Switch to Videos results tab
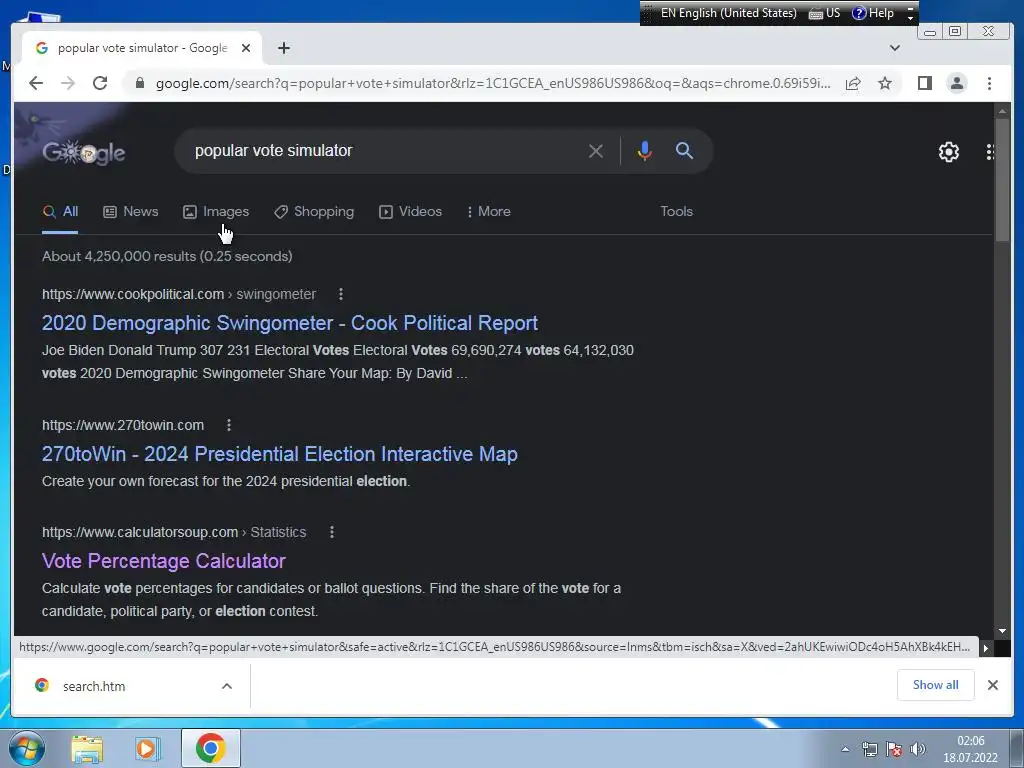The width and height of the screenshot is (1024, 768). point(411,212)
